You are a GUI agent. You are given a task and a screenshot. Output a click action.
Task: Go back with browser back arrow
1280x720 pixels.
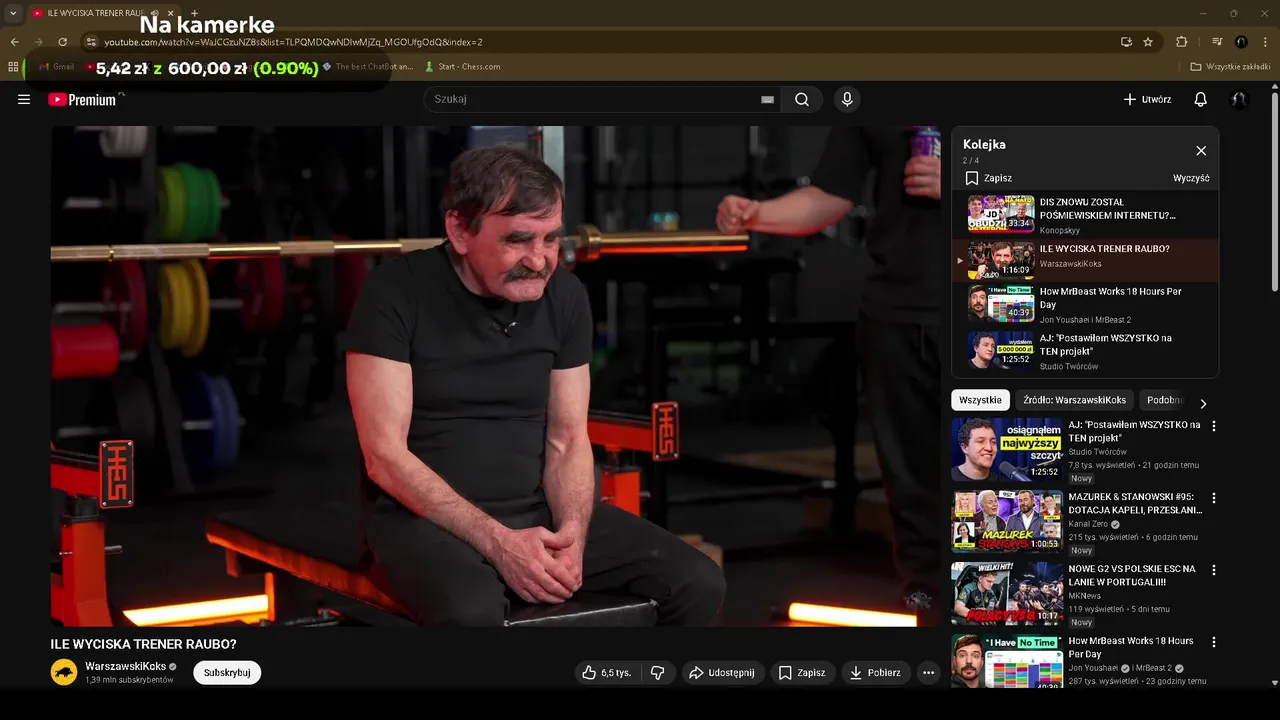(x=14, y=42)
